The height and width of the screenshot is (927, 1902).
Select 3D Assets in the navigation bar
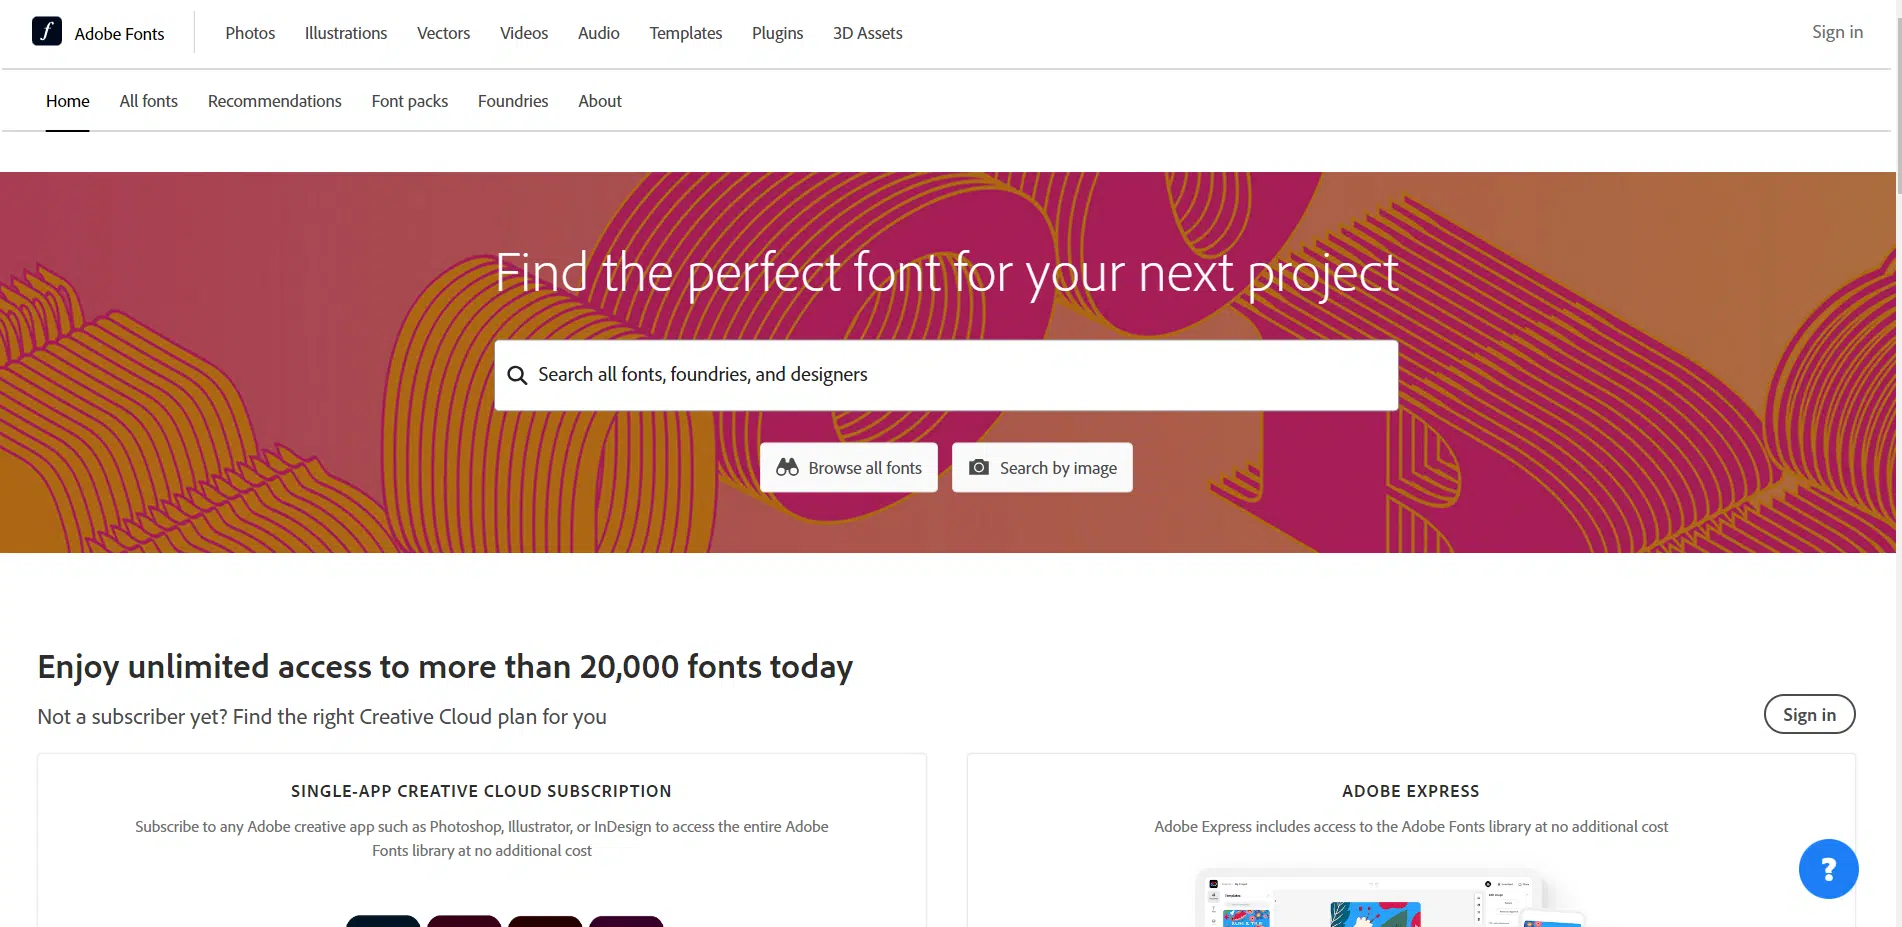point(866,32)
